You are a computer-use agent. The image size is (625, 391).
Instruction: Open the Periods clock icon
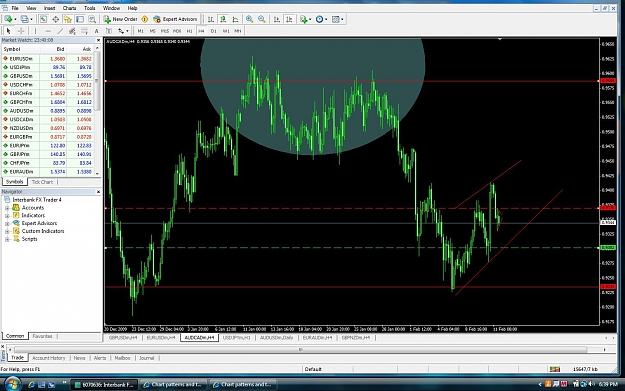tap(319, 19)
